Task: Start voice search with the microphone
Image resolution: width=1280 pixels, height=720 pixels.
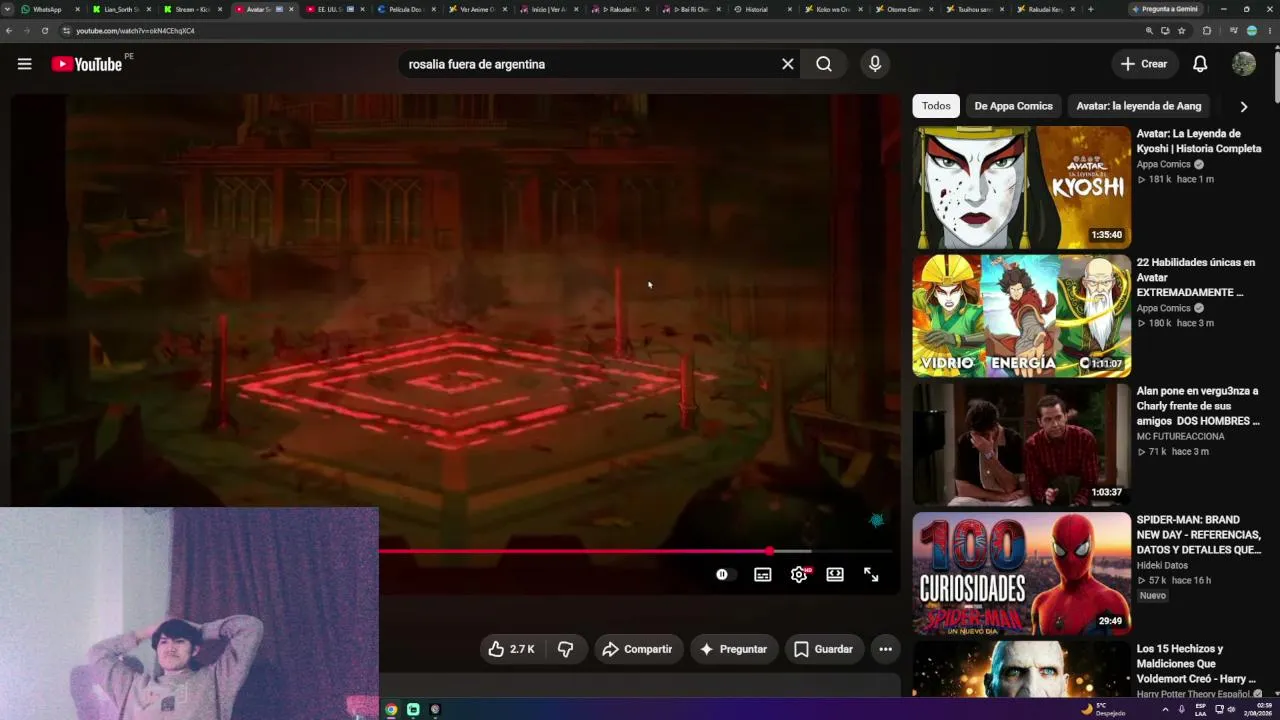Action: pyautogui.click(x=875, y=64)
